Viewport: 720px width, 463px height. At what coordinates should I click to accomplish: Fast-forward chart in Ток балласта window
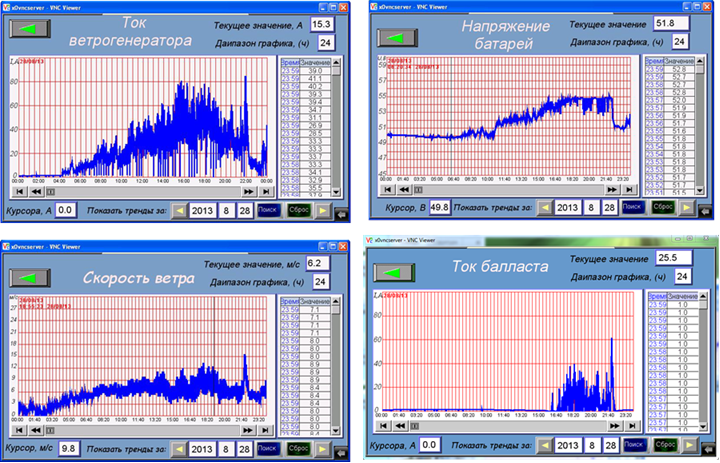pos(615,426)
